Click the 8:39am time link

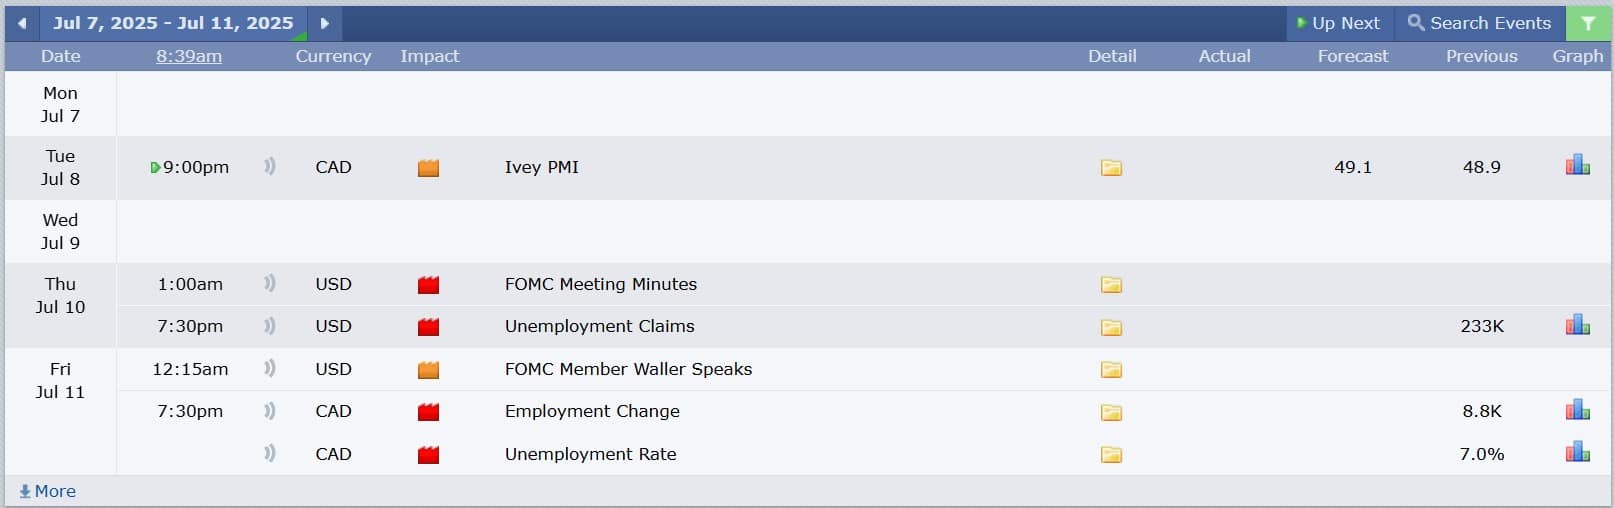[189, 56]
